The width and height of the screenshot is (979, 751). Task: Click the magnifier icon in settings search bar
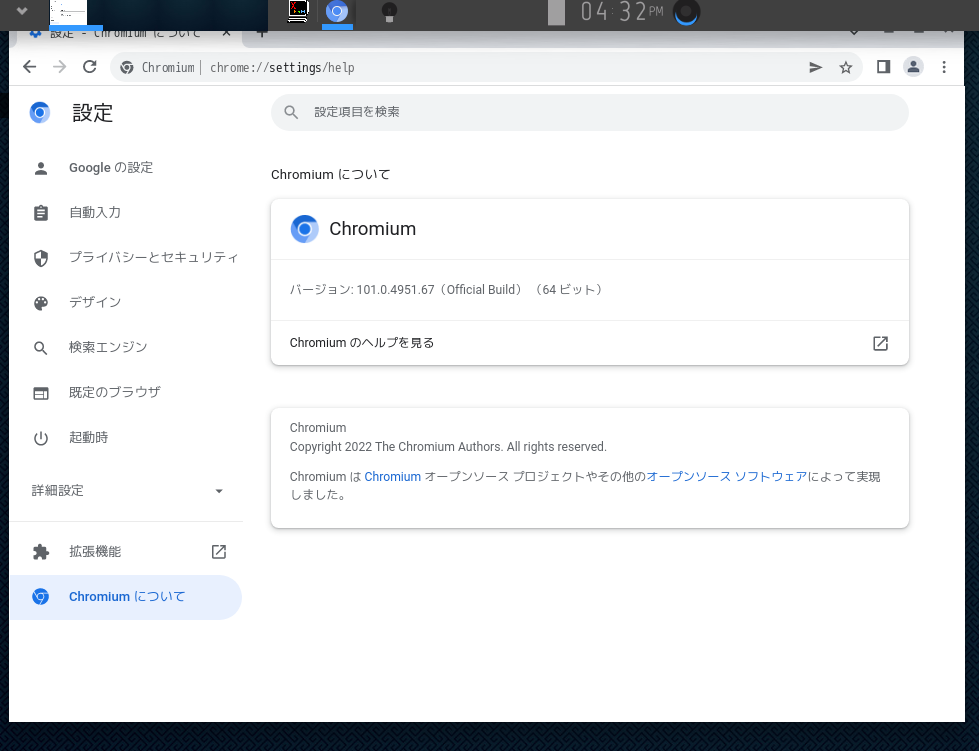click(291, 112)
